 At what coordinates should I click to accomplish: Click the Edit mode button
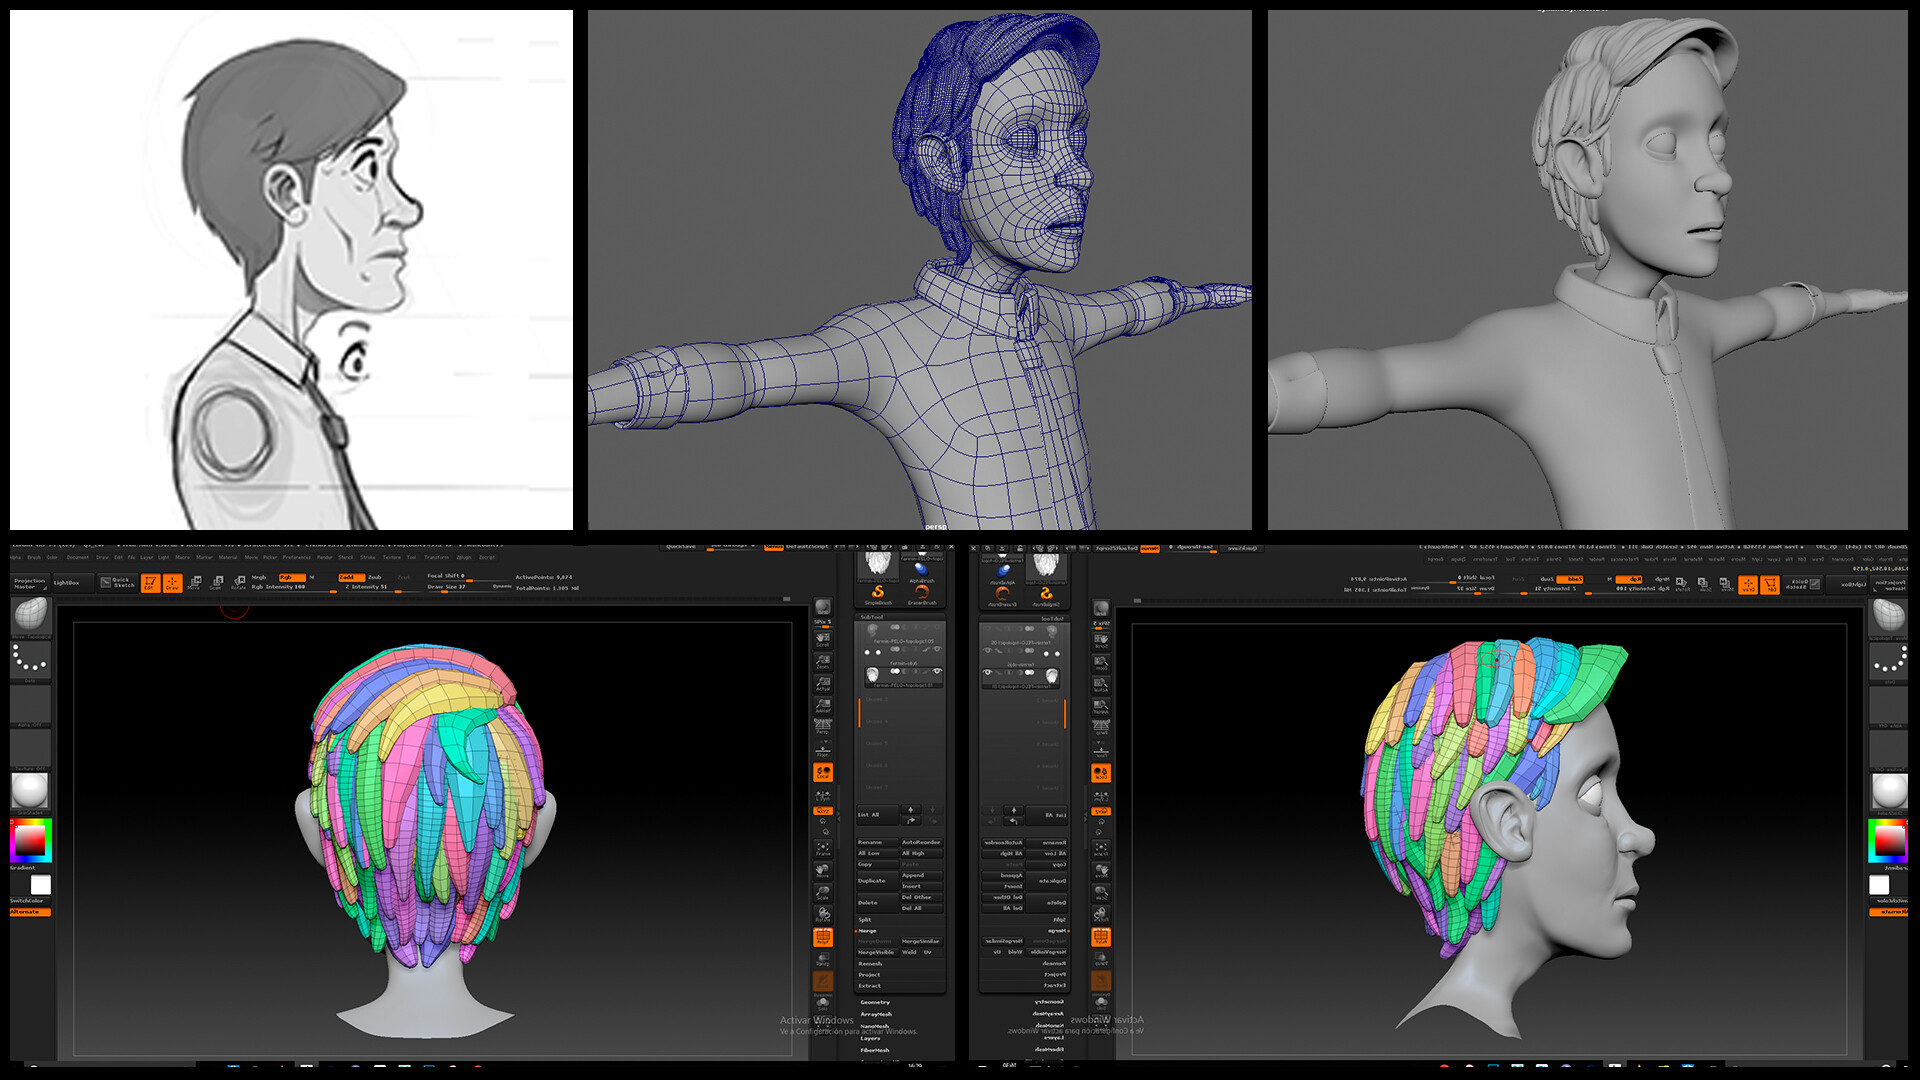coord(150,583)
